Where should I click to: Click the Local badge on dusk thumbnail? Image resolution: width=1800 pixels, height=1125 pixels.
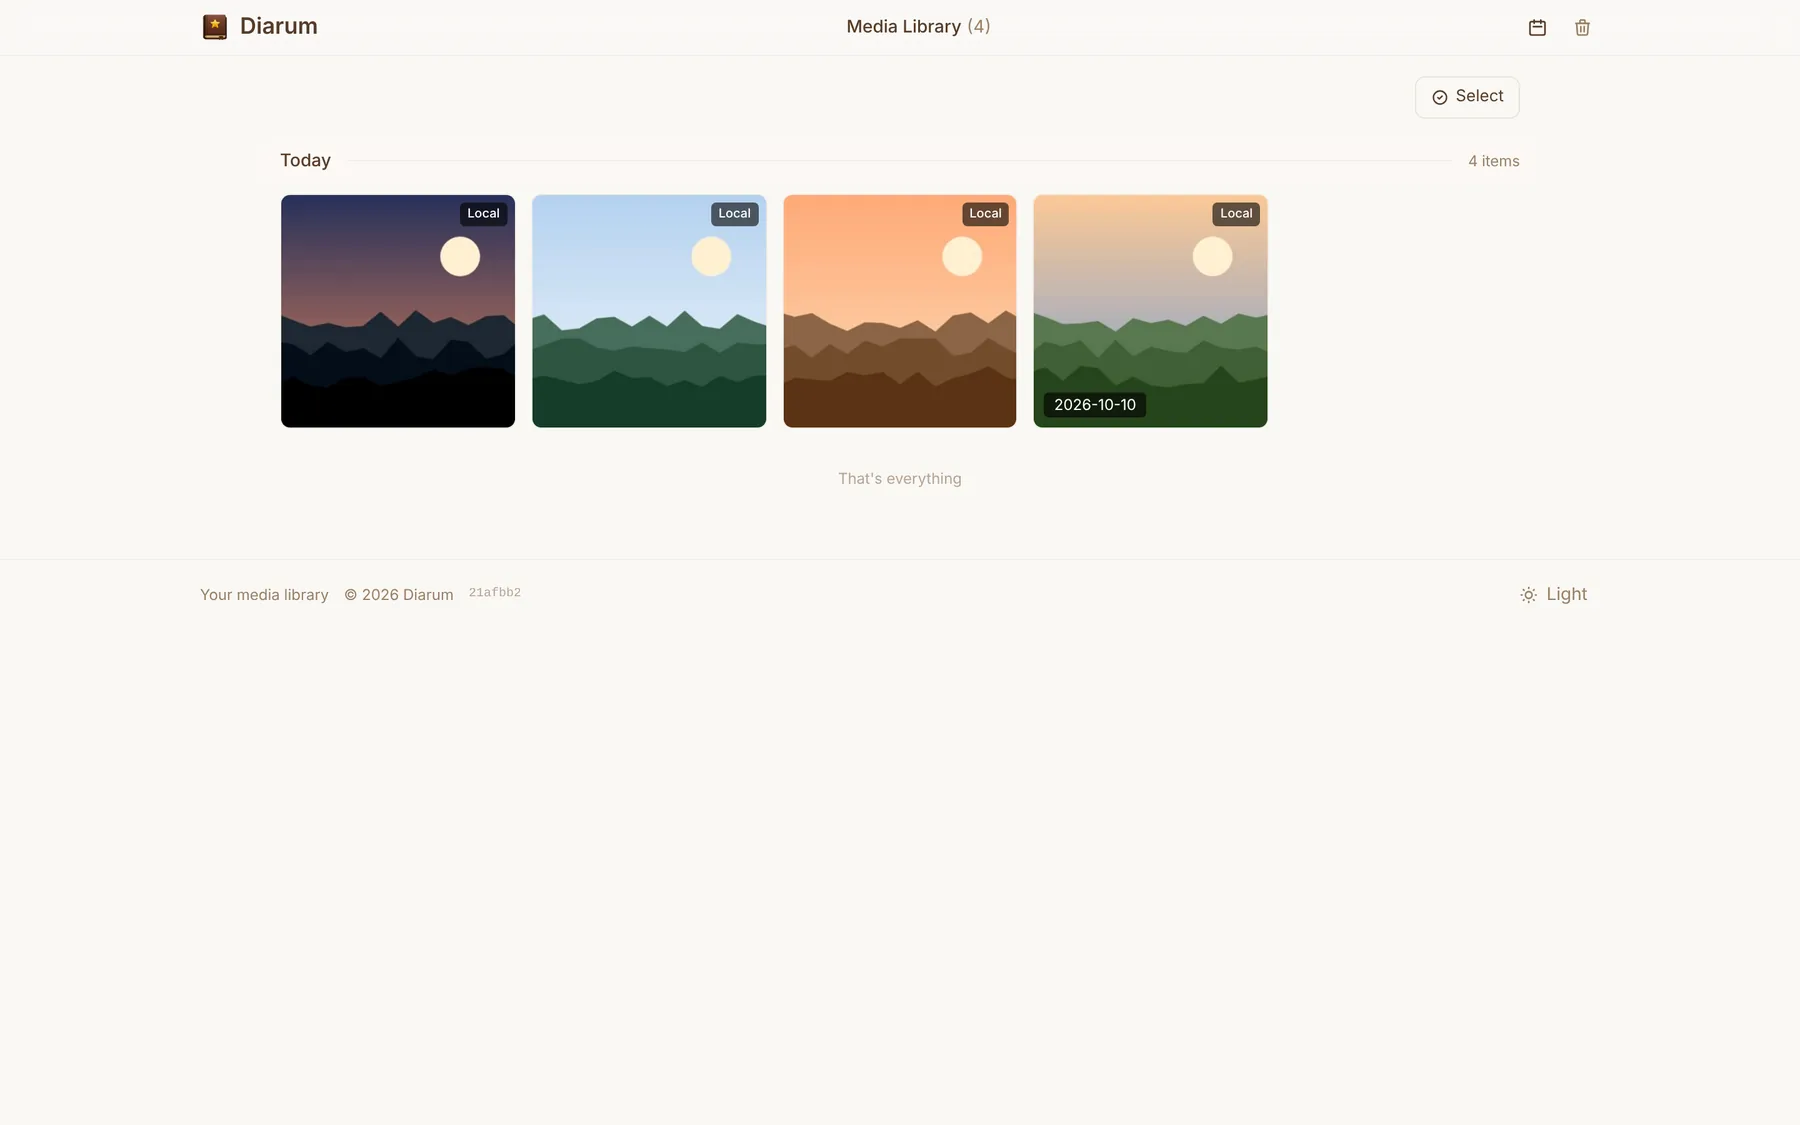[x=483, y=214]
